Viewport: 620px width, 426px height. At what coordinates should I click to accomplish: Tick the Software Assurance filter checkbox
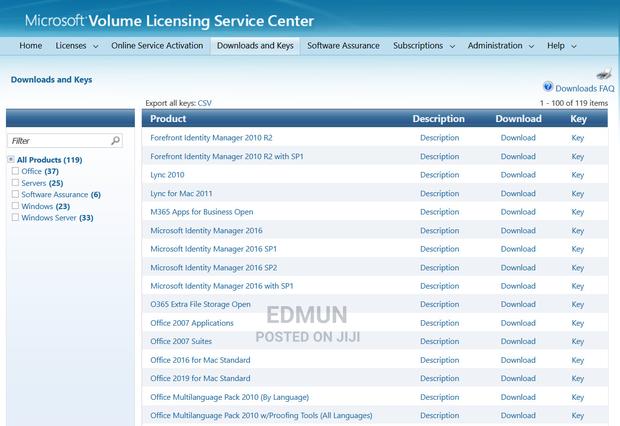14,194
